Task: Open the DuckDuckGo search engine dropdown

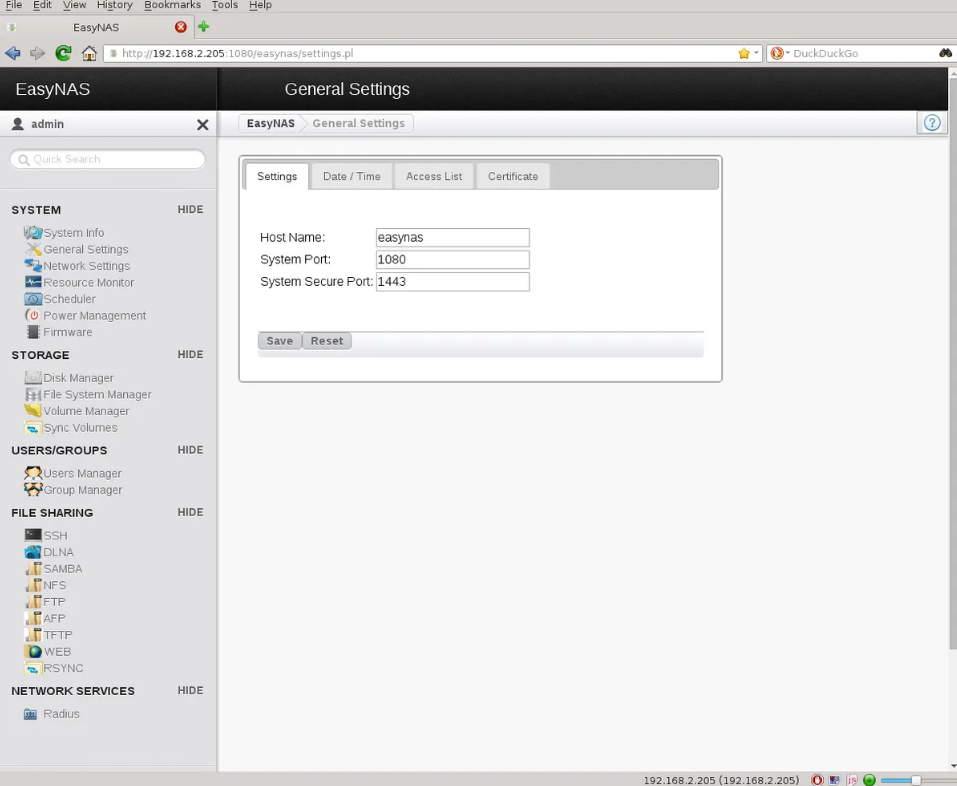Action: click(787, 53)
